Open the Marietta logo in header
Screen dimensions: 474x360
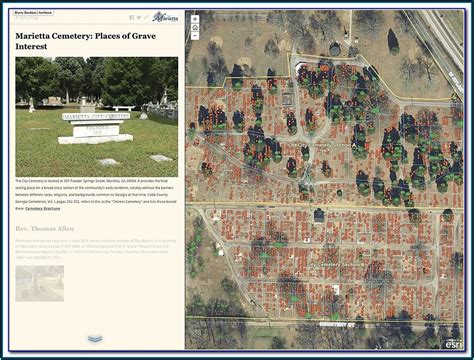coord(165,17)
